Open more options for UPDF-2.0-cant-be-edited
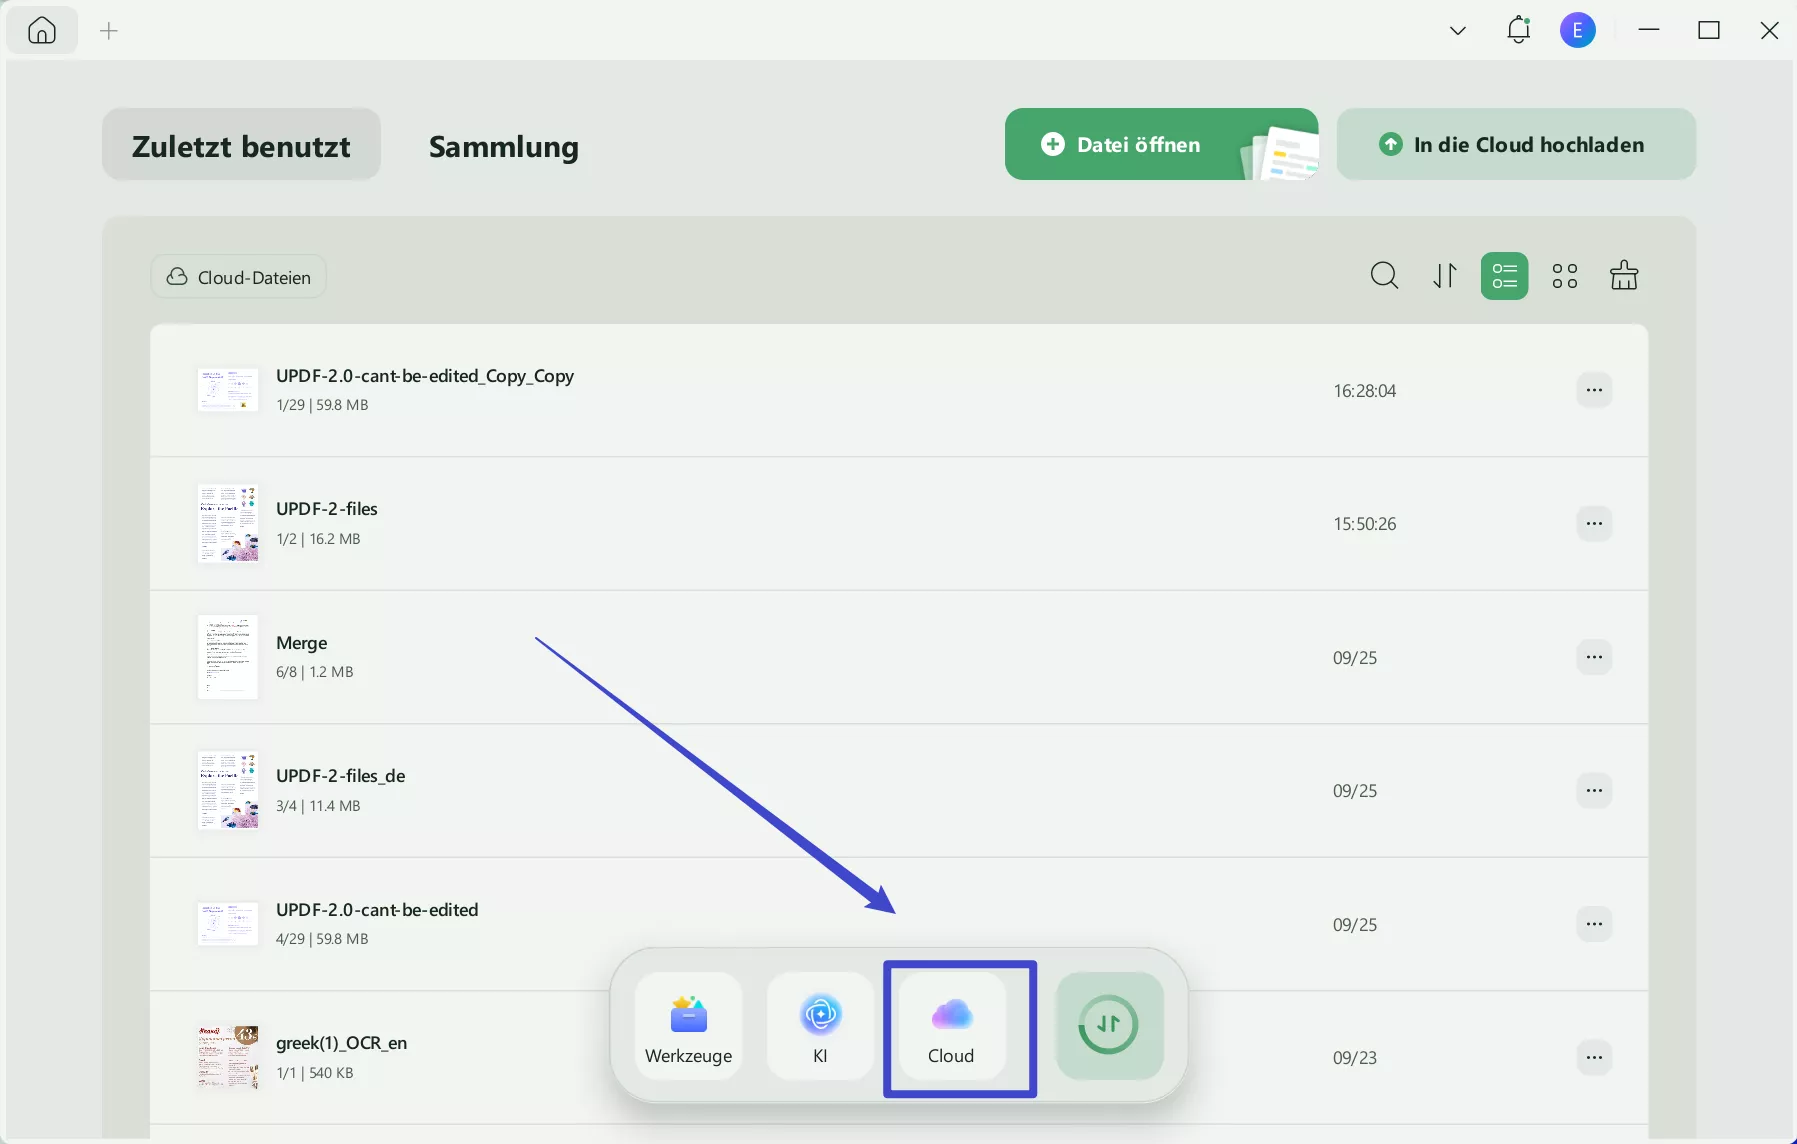 pyautogui.click(x=1594, y=924)
